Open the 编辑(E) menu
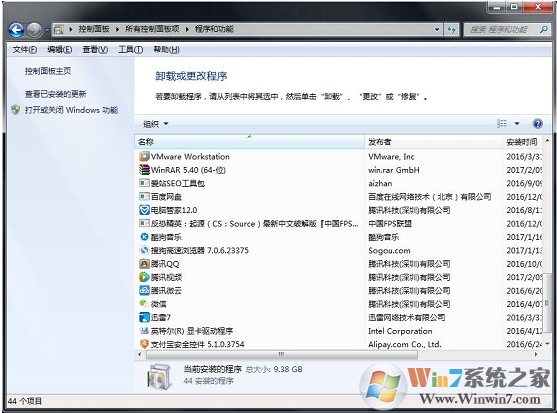 pos(60,50)
